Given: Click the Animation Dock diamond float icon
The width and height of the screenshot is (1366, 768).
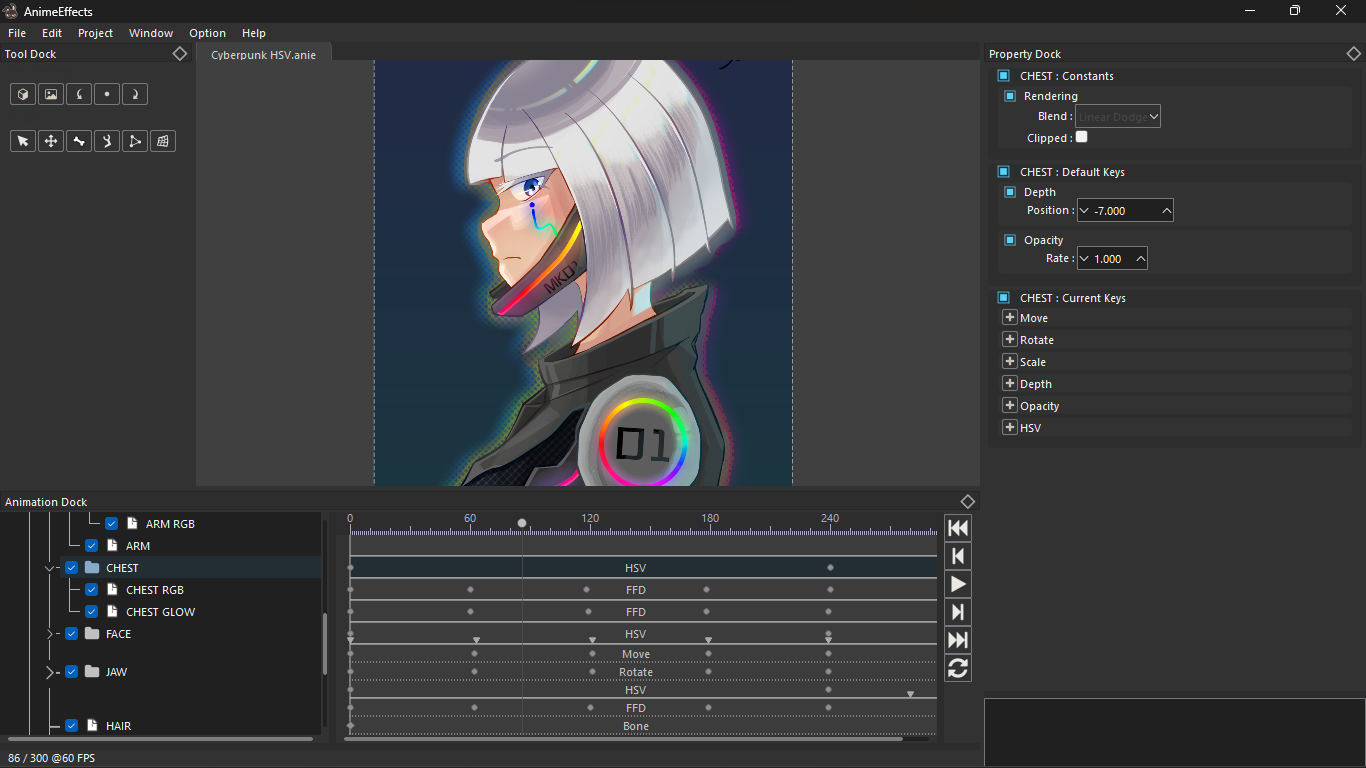Looking at the screenshot, I should (967, 502).
